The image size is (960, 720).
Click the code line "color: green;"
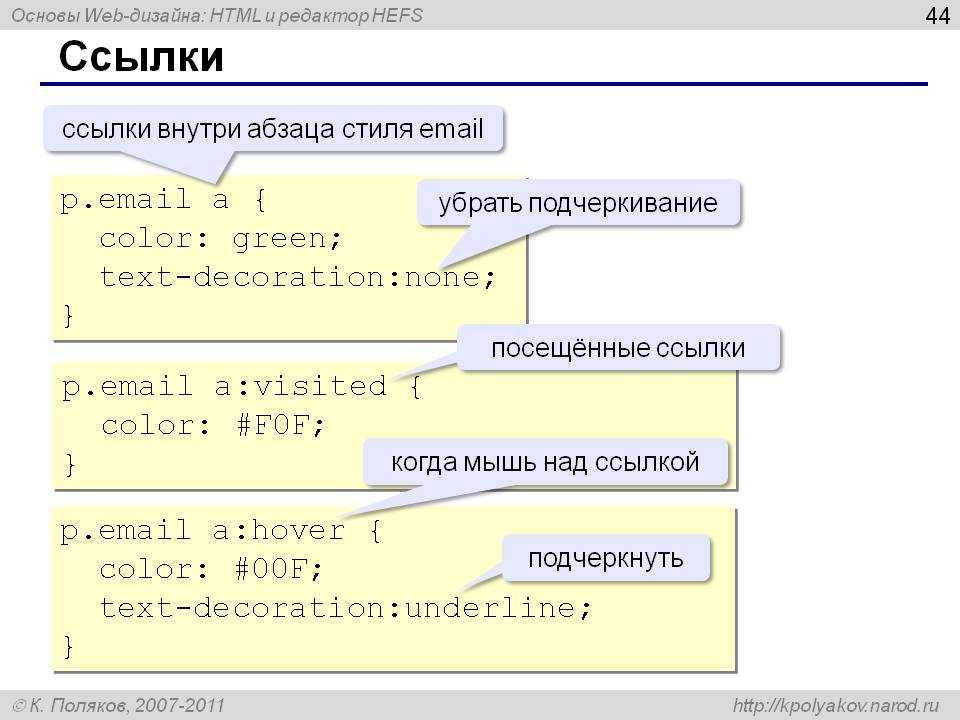pyautogui.click(x=220, y=238)
